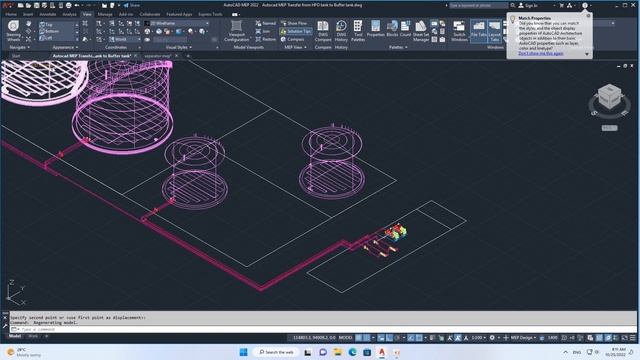The height and width of the screenshot is (360, 640).
Task: Click the Join viewports button
Action: point(263,31)
